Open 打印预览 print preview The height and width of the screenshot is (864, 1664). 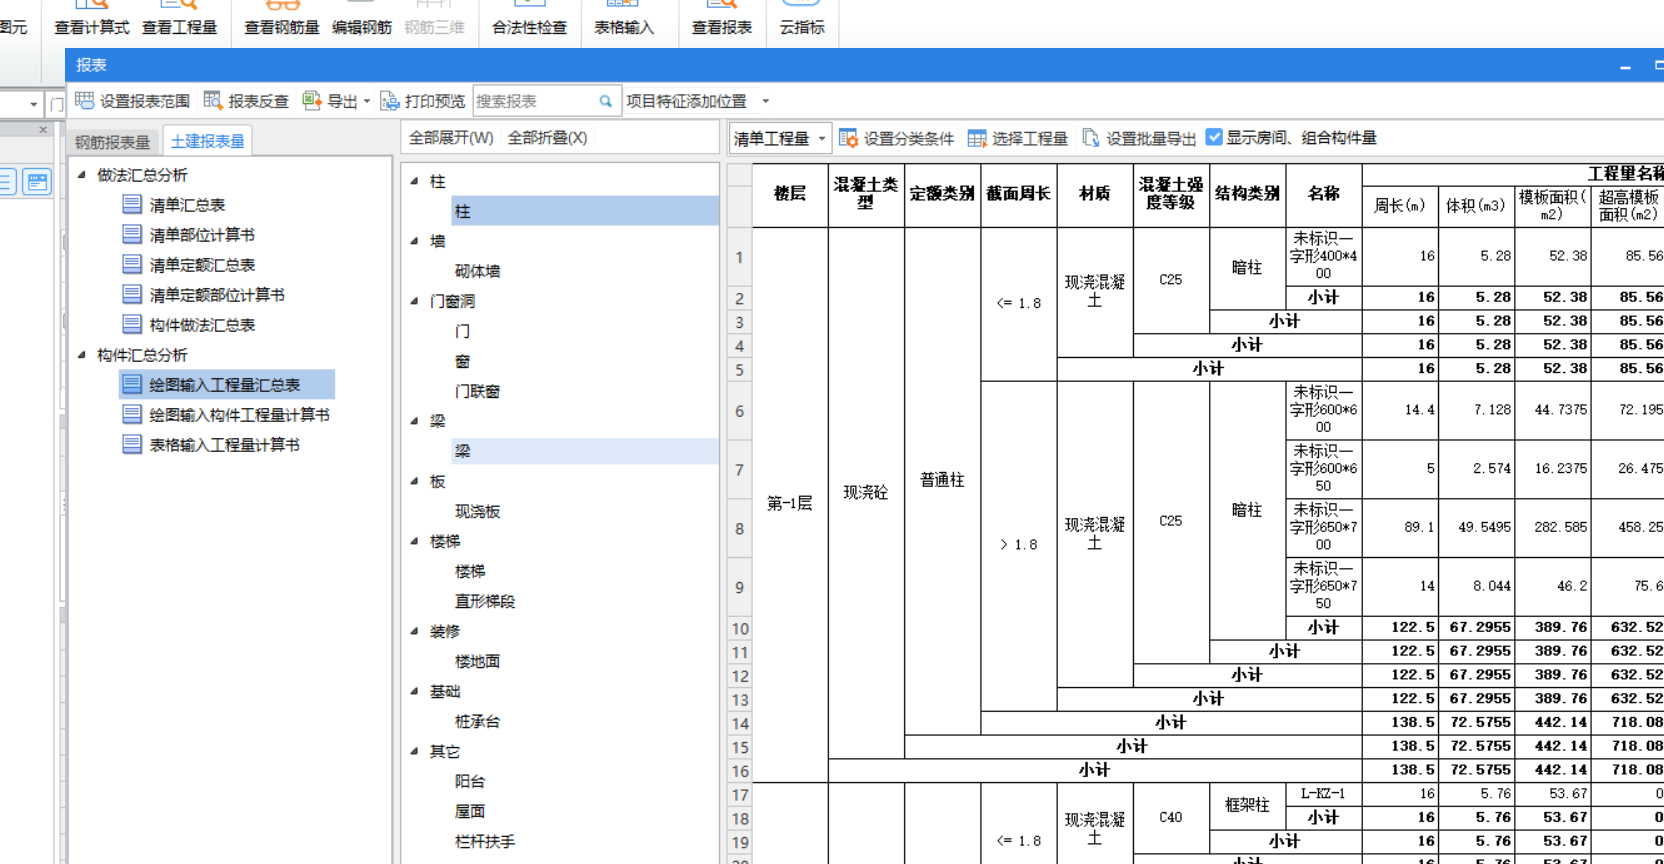423,101
